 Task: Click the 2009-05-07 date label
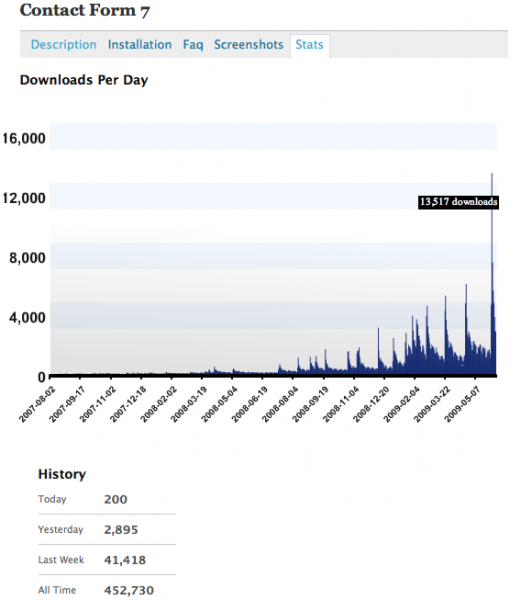click(463, 404)
